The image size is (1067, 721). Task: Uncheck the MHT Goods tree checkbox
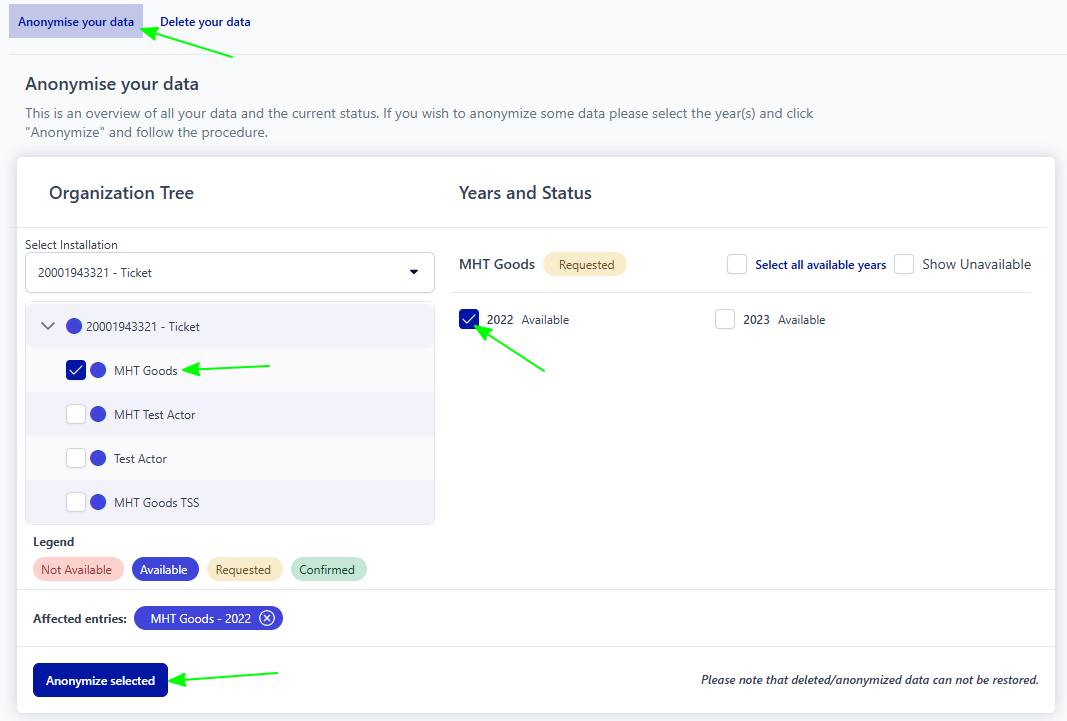(x=76, y=370)
